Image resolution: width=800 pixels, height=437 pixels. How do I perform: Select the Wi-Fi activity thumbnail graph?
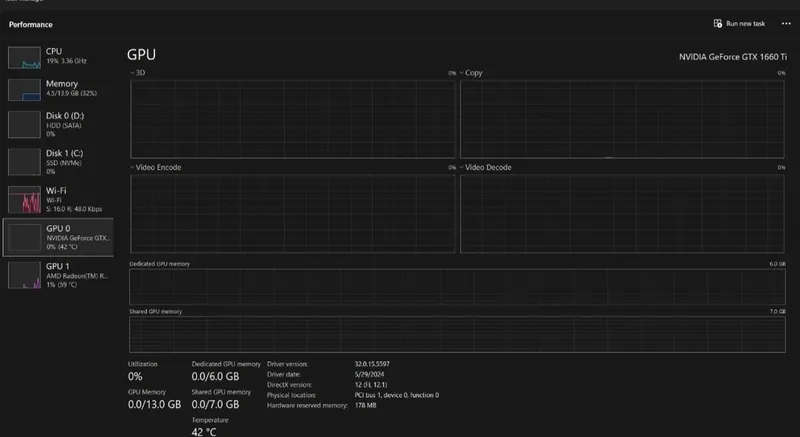(24, 199)
